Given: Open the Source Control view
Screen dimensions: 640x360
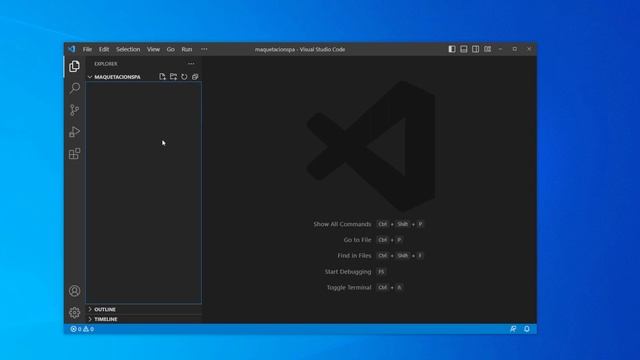Looking at the screenshot, I should (x=74, y=110).
